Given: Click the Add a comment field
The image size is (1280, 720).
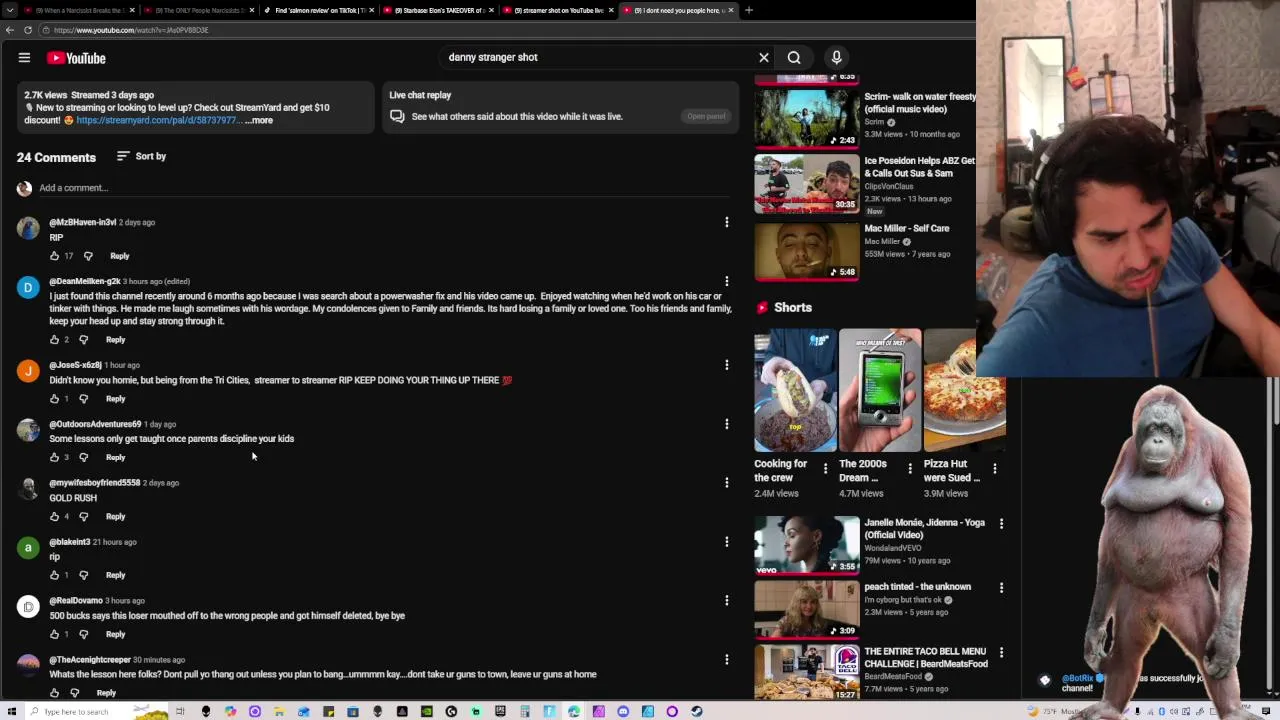Looking at the screenshot, I should click(380, 188).
